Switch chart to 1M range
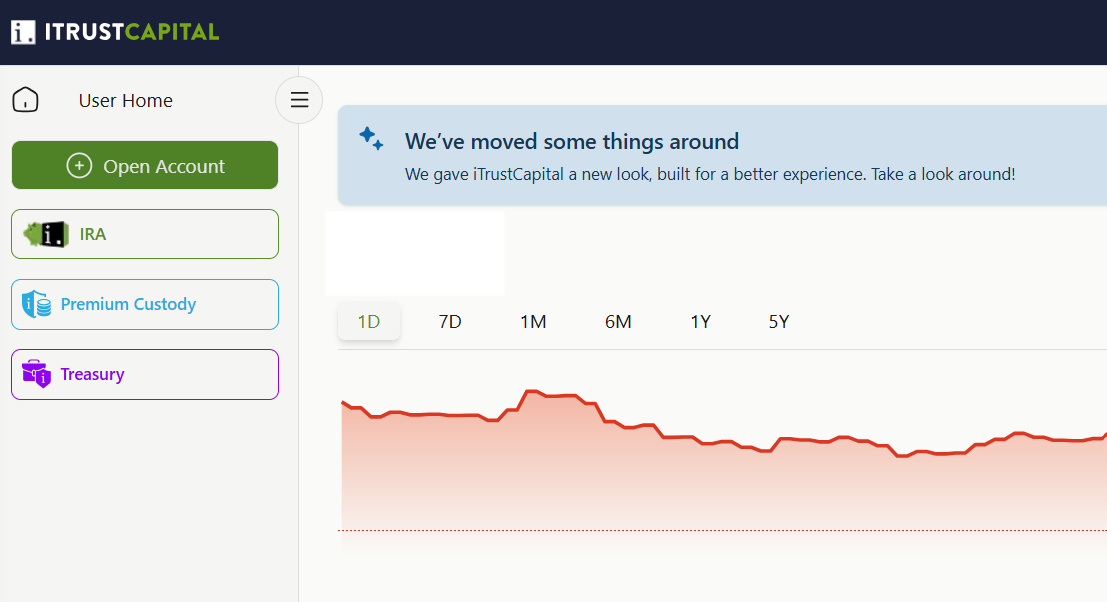 tap(533, 322)
